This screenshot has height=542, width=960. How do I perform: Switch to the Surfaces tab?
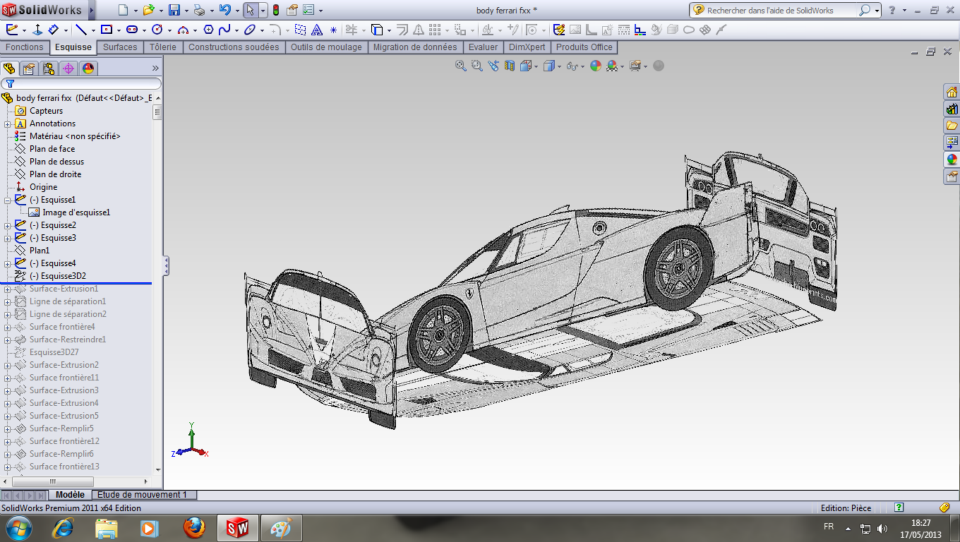click(x=120, y=47)
